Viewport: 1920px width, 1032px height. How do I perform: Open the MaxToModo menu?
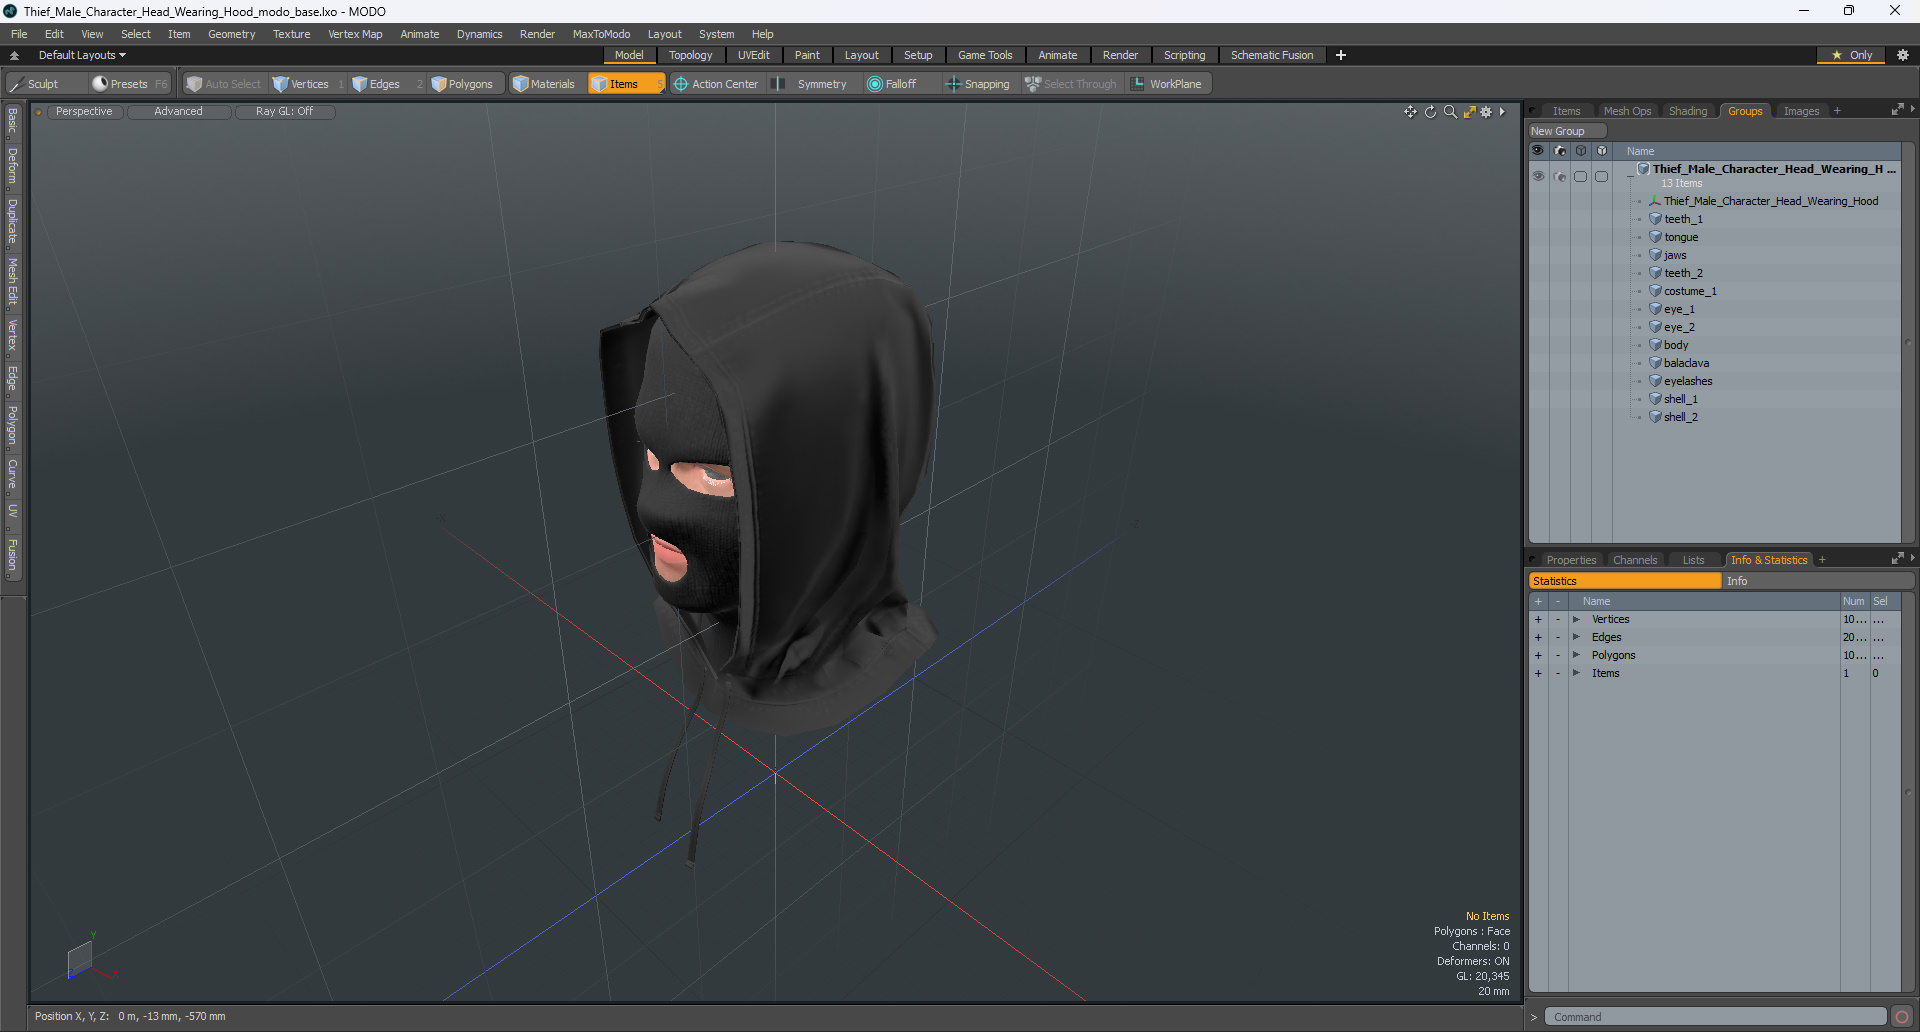click(601, 34)
